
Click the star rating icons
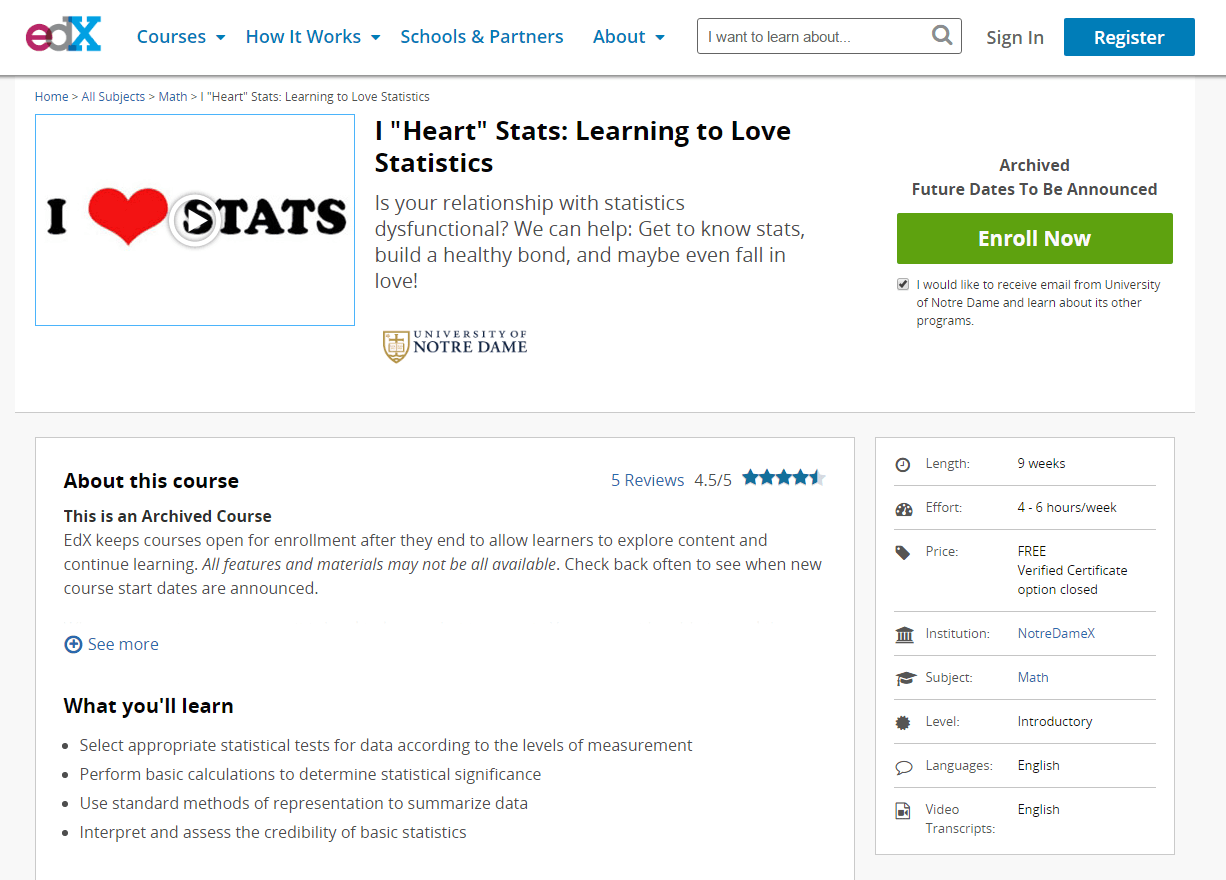pos(784,478)
